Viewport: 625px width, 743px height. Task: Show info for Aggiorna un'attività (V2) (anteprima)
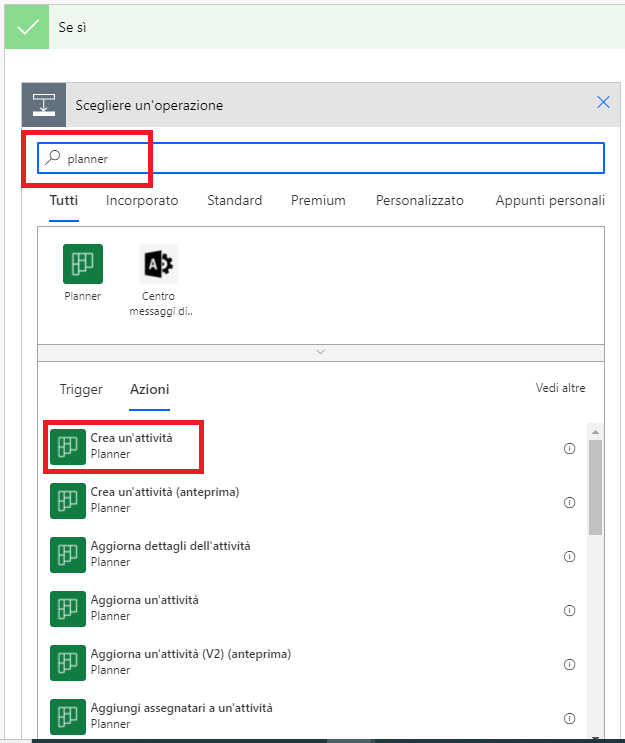click(x=570, y=664)
